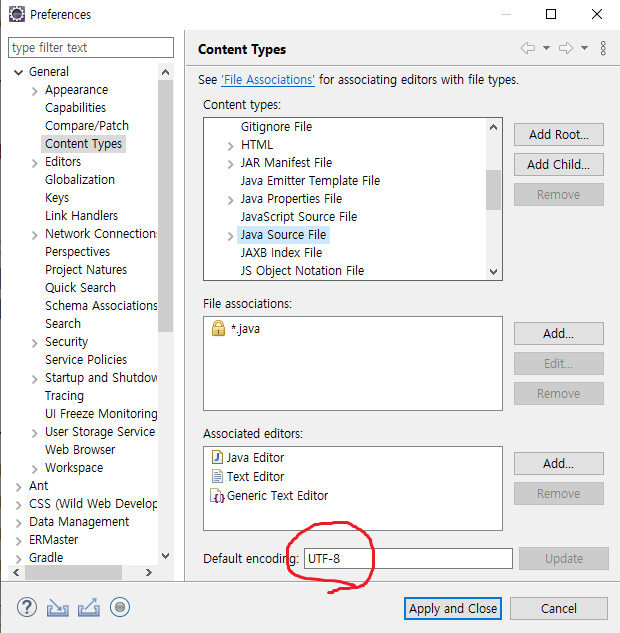Image resolution: width=620 pixels, height=633 pixels.
Task: Toggle the Oomph recorder icon
Action: (120, 607)
